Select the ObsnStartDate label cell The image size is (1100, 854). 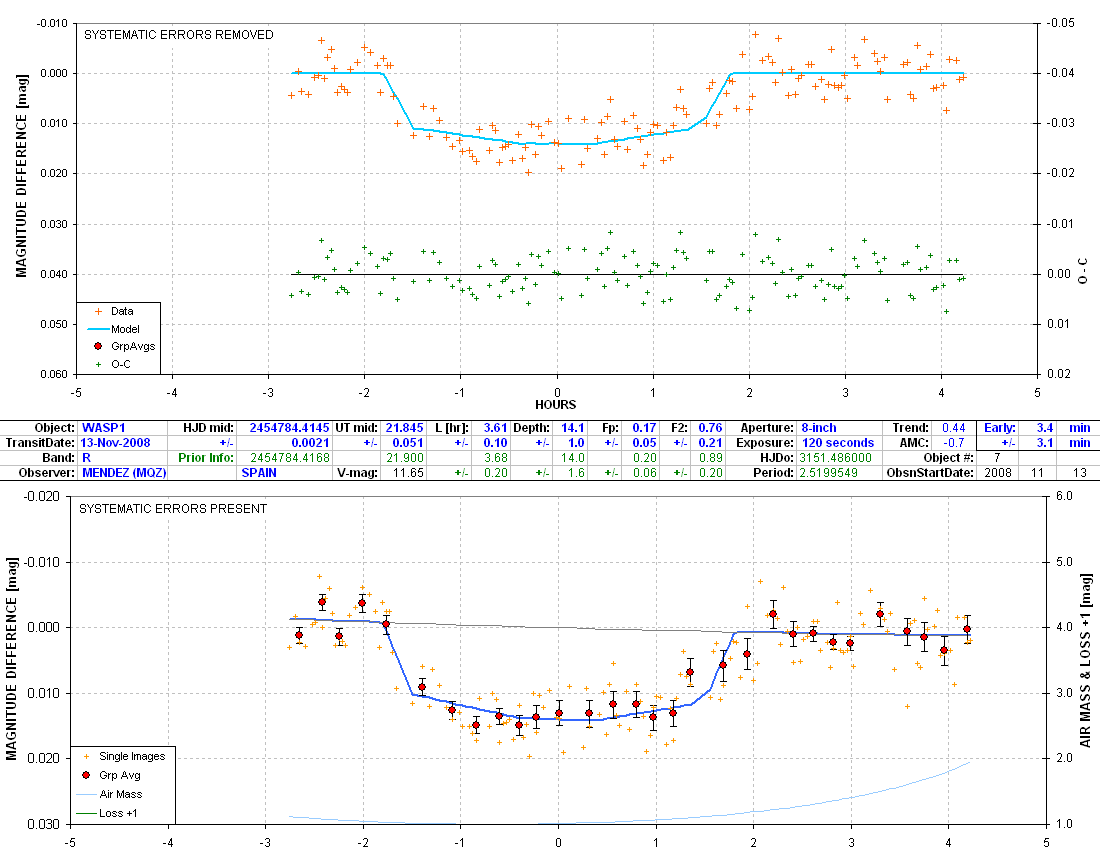coord(930,473)
